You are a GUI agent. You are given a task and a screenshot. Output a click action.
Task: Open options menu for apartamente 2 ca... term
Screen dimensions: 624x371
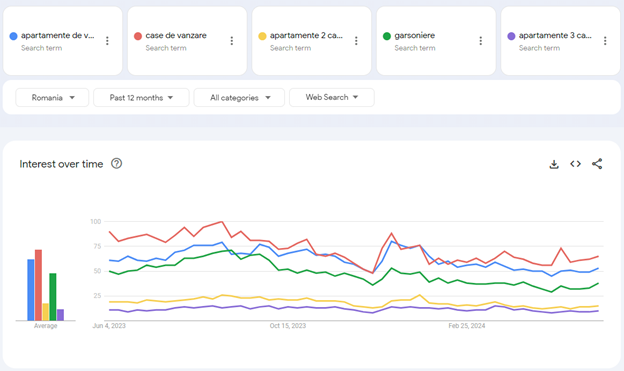click(356, 41)
